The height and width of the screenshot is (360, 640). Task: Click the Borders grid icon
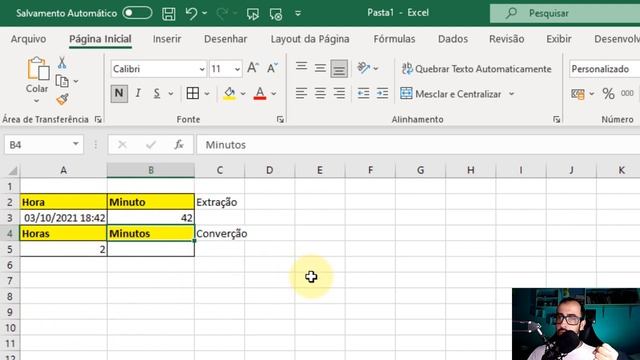click(x=193, y=93)
